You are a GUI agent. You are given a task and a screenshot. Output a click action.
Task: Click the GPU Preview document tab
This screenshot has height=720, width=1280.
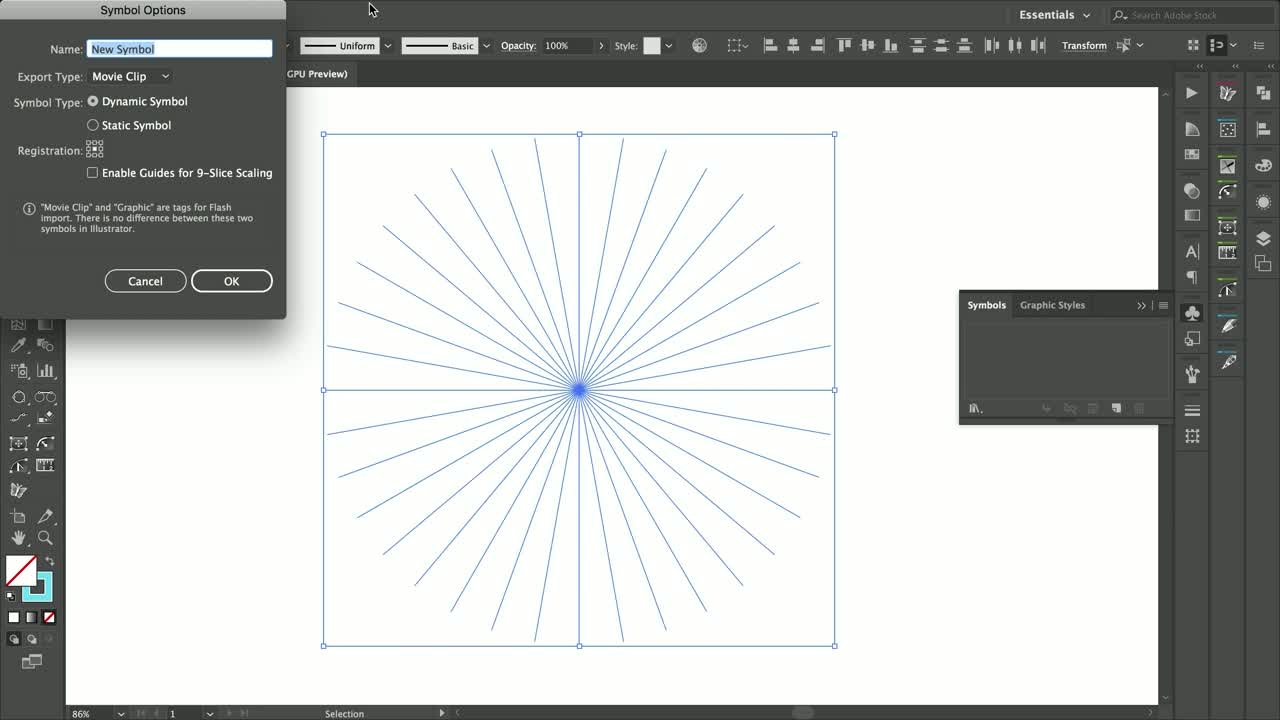coord(318,73)
